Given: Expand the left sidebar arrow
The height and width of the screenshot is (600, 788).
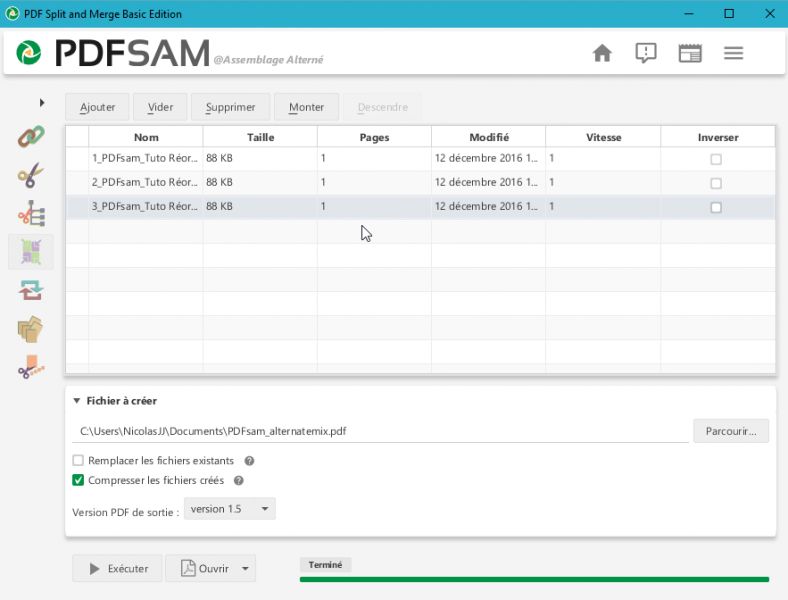Looking at the screenshot, I should pyautogui.click(x=42, y=103).
